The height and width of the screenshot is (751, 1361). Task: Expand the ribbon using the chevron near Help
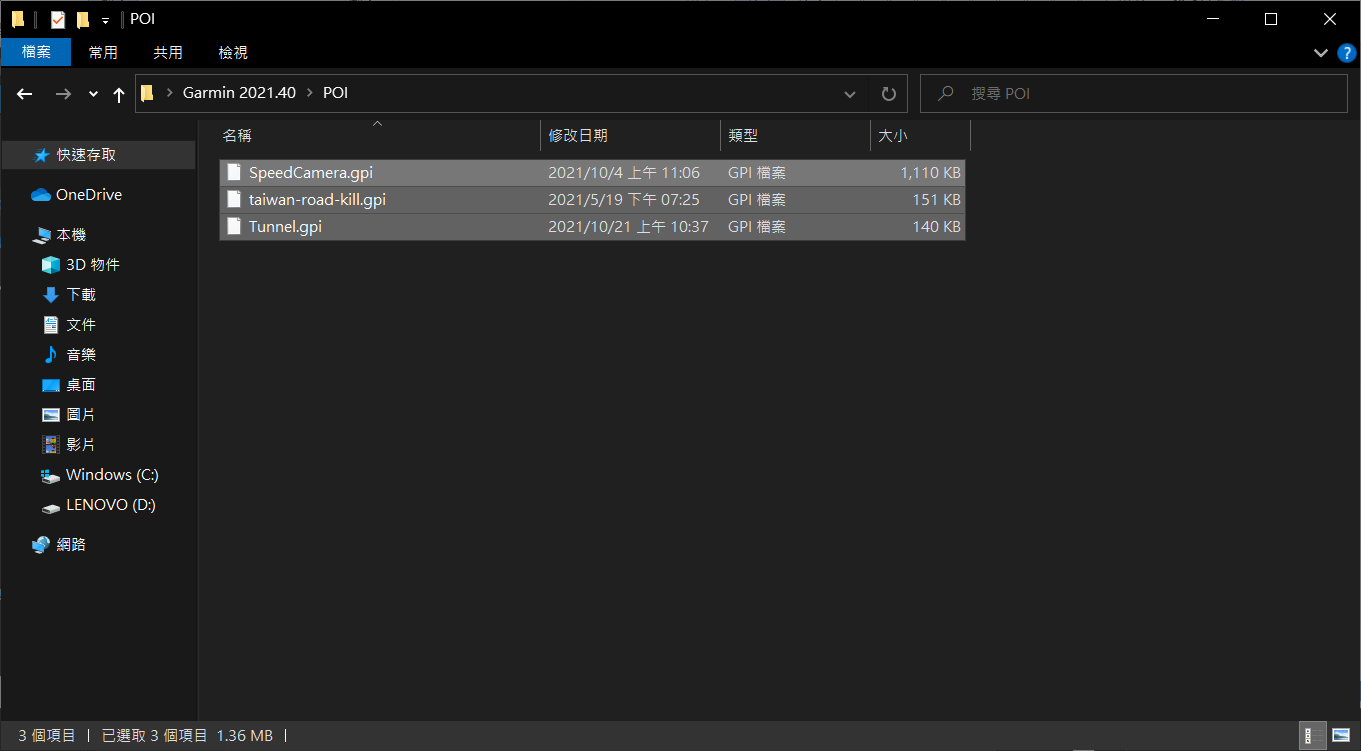pyautogui.click(x=1320, y=53)
